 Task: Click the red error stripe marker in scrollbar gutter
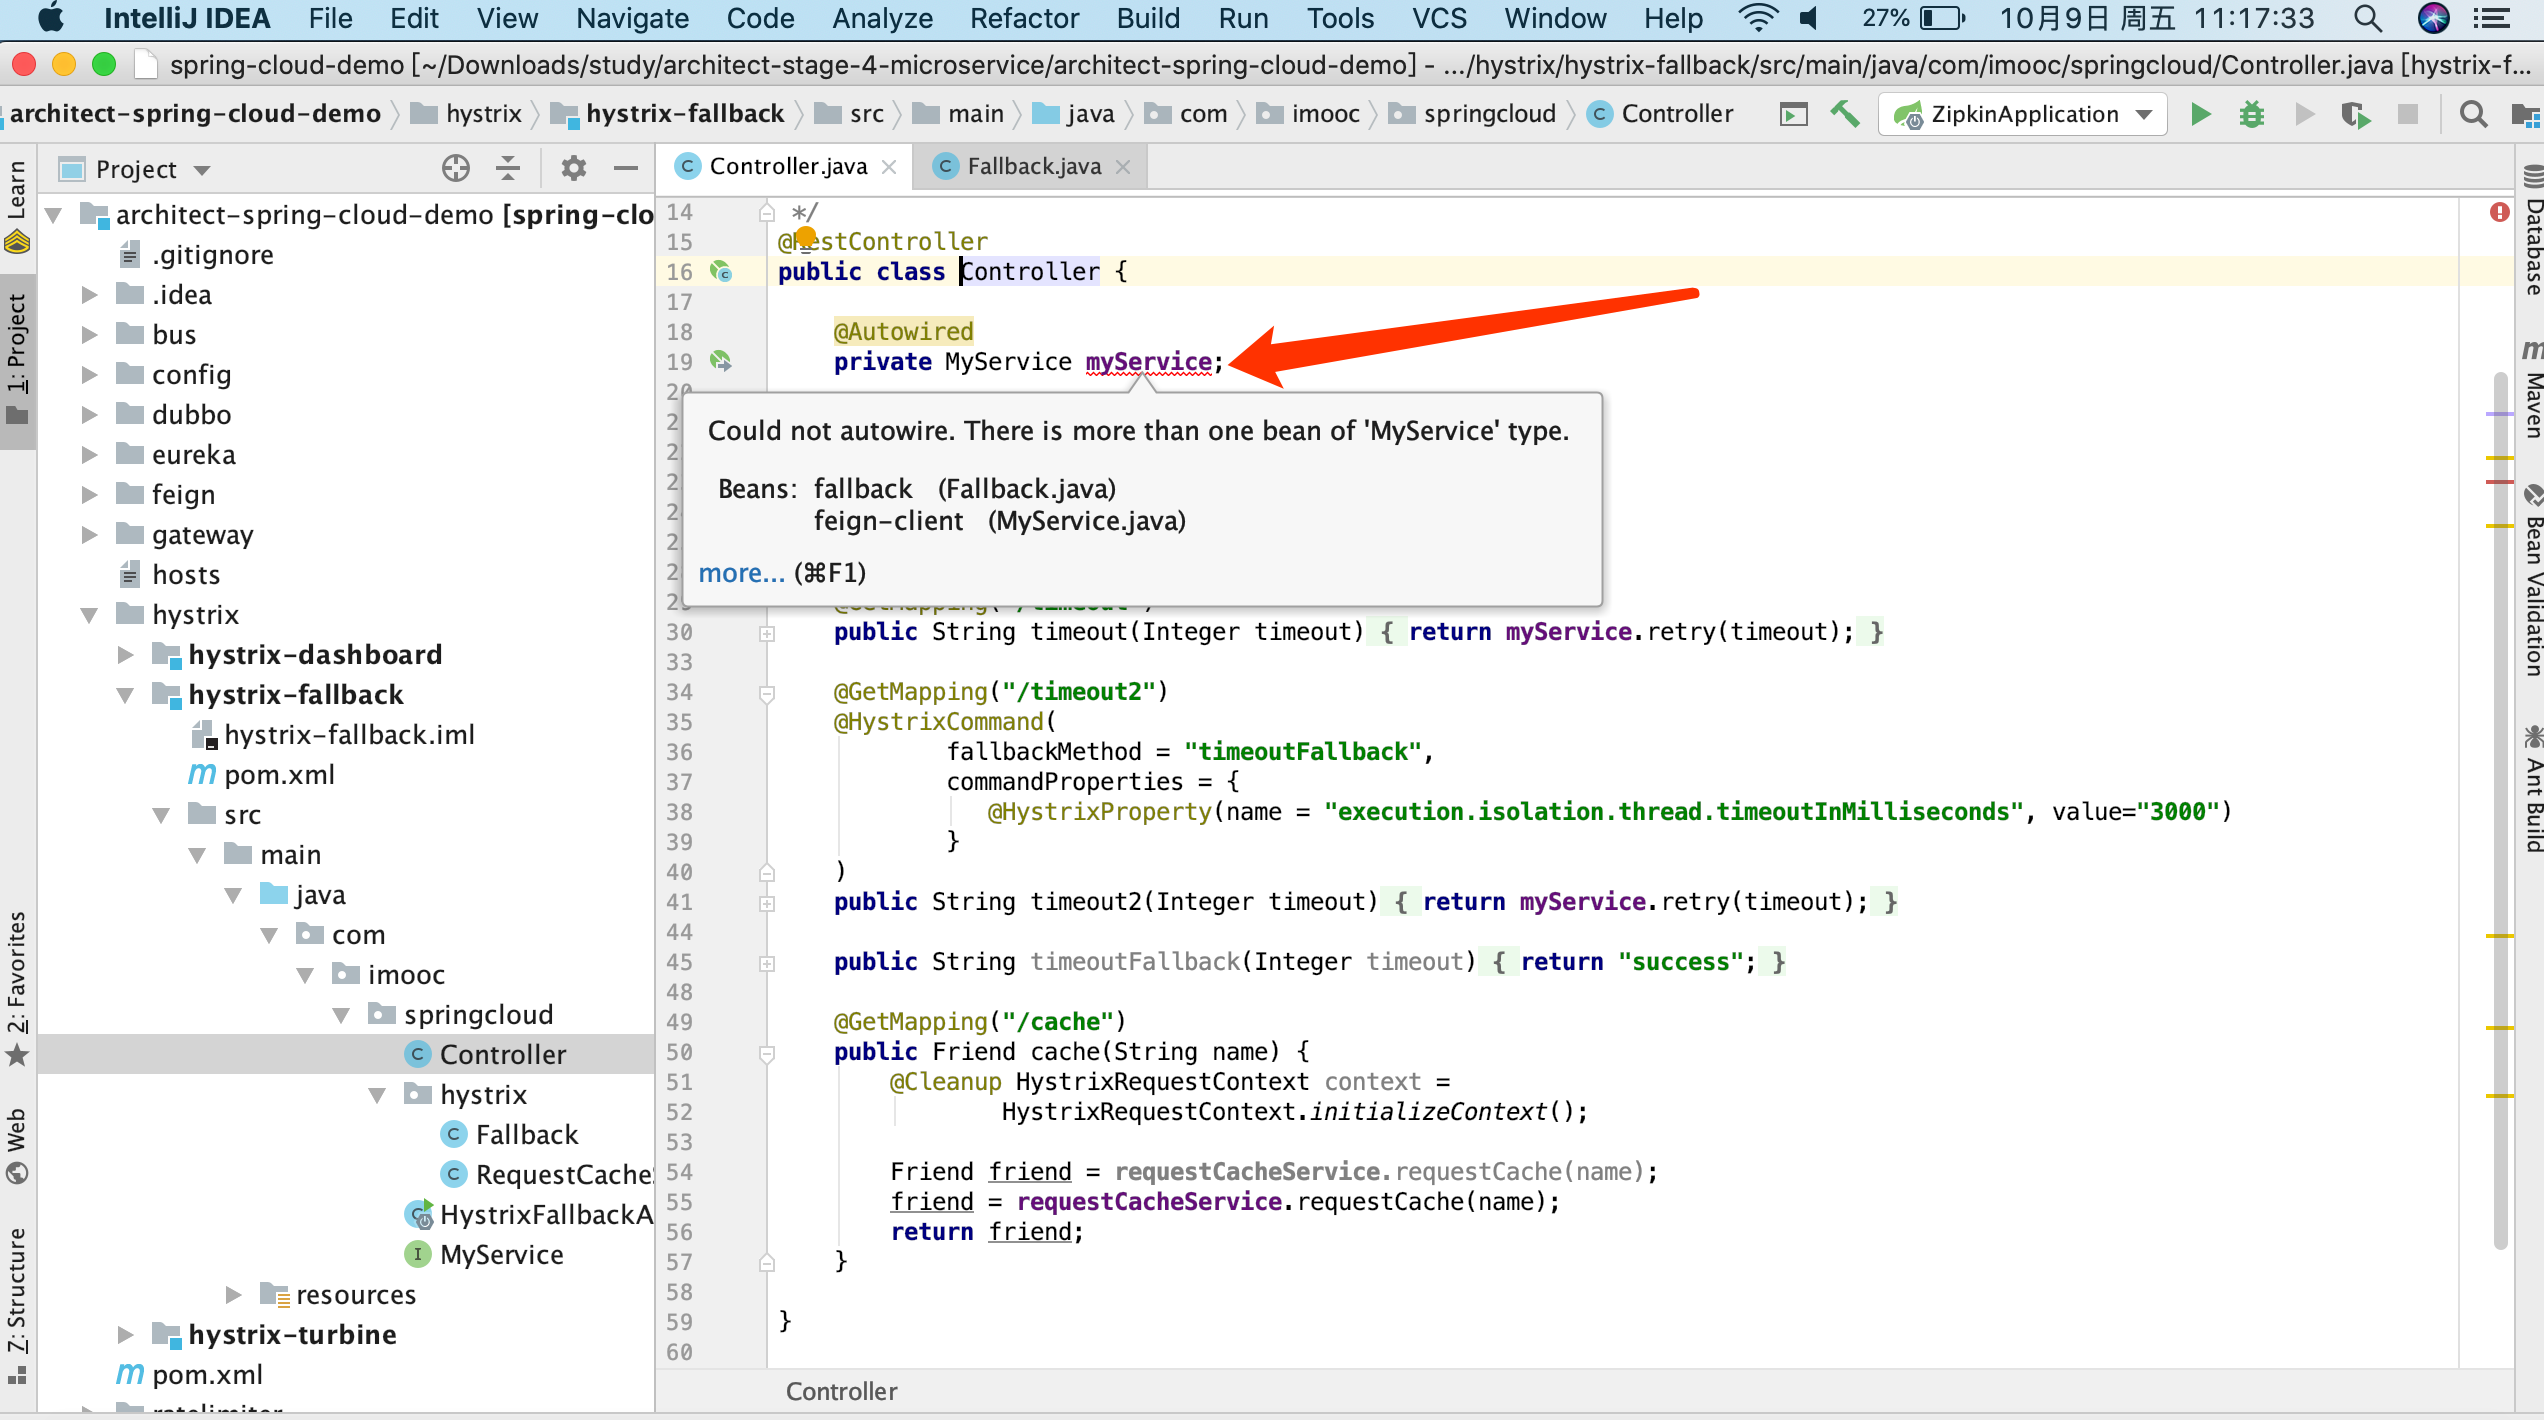tap(2500, 481)
